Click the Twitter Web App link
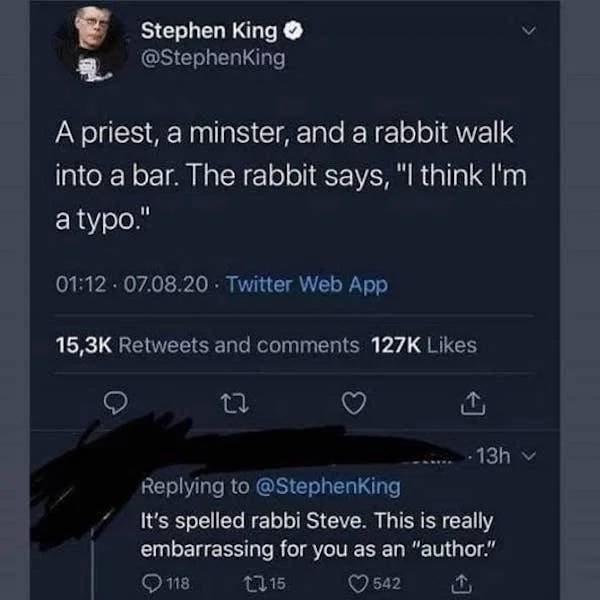Viewport: 600px width, 600px height. tap(306, 285)
